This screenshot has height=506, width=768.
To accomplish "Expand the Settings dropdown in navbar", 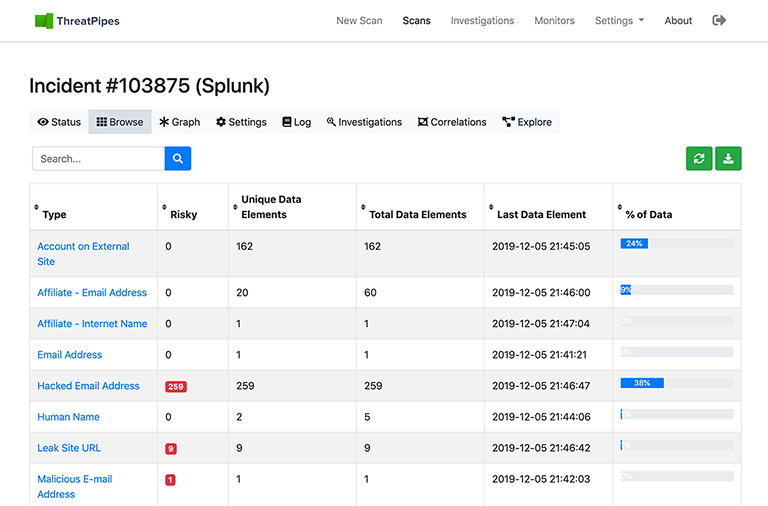I will [x=619, y=20].
